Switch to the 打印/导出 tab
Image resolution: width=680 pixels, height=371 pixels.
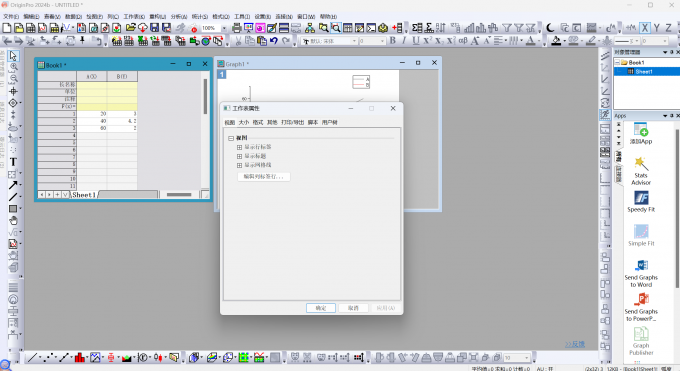pyautogui.click(x=293, y=123)
